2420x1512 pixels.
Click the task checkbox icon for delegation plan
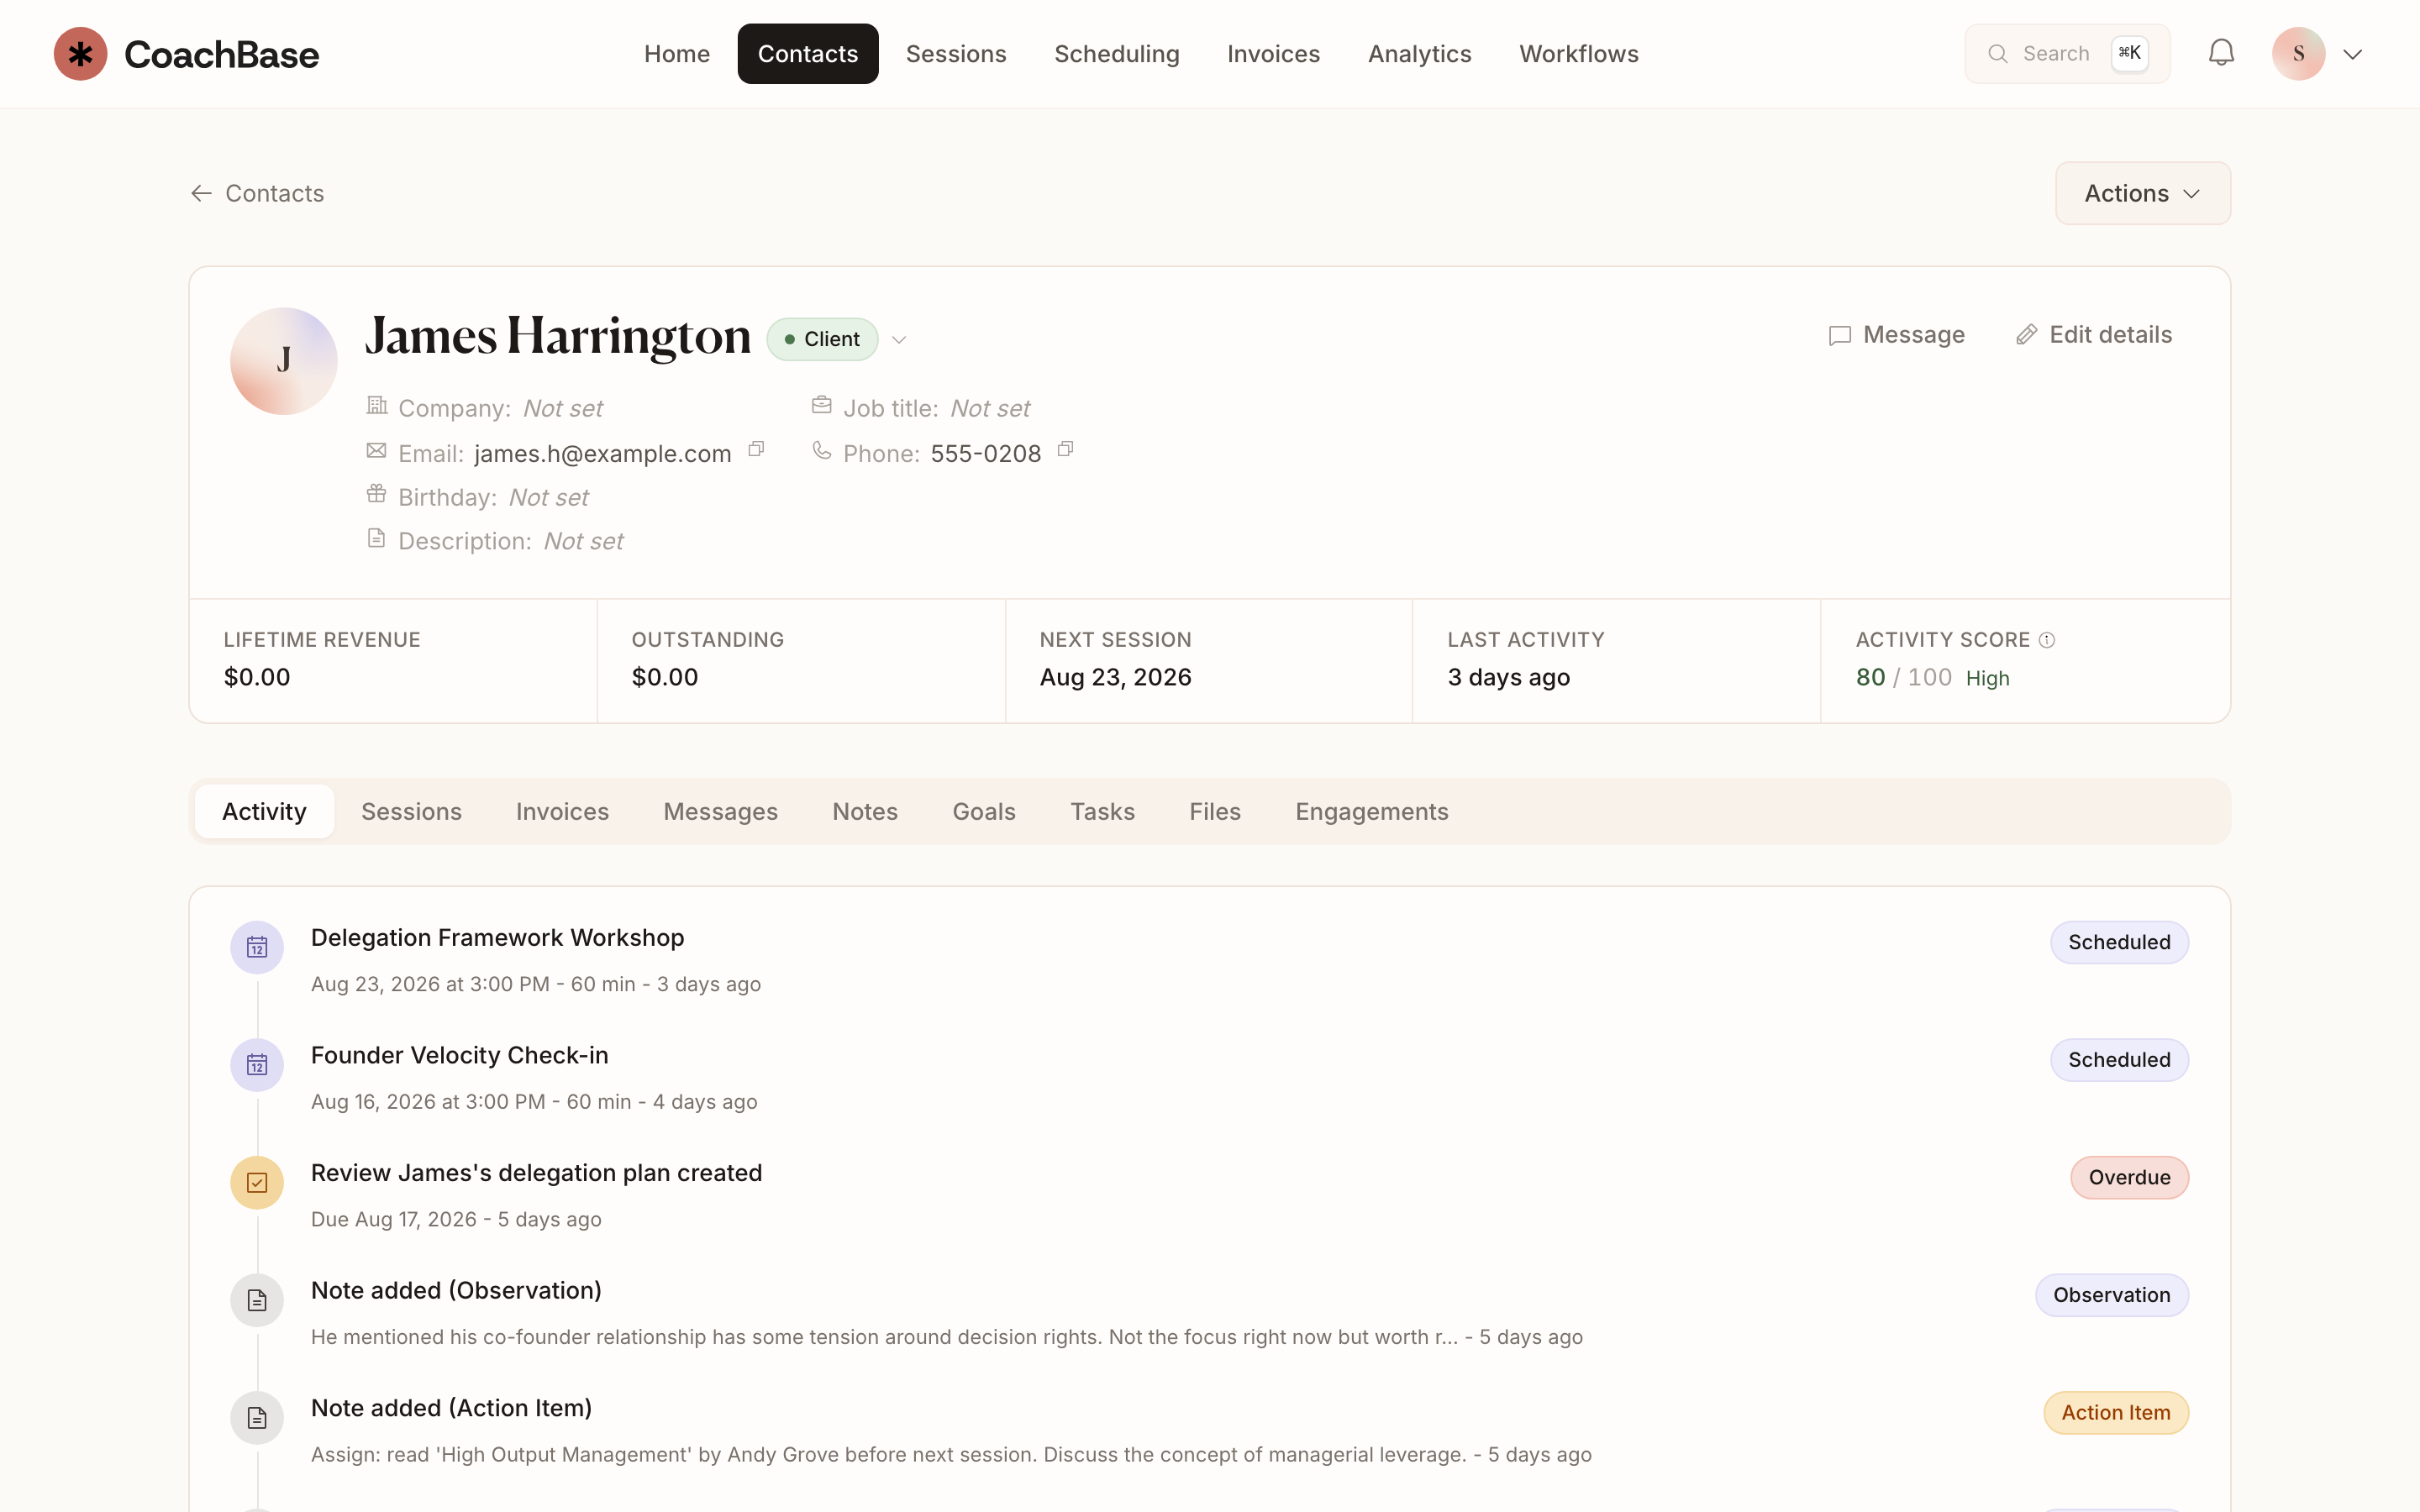tap(257, 1183)
